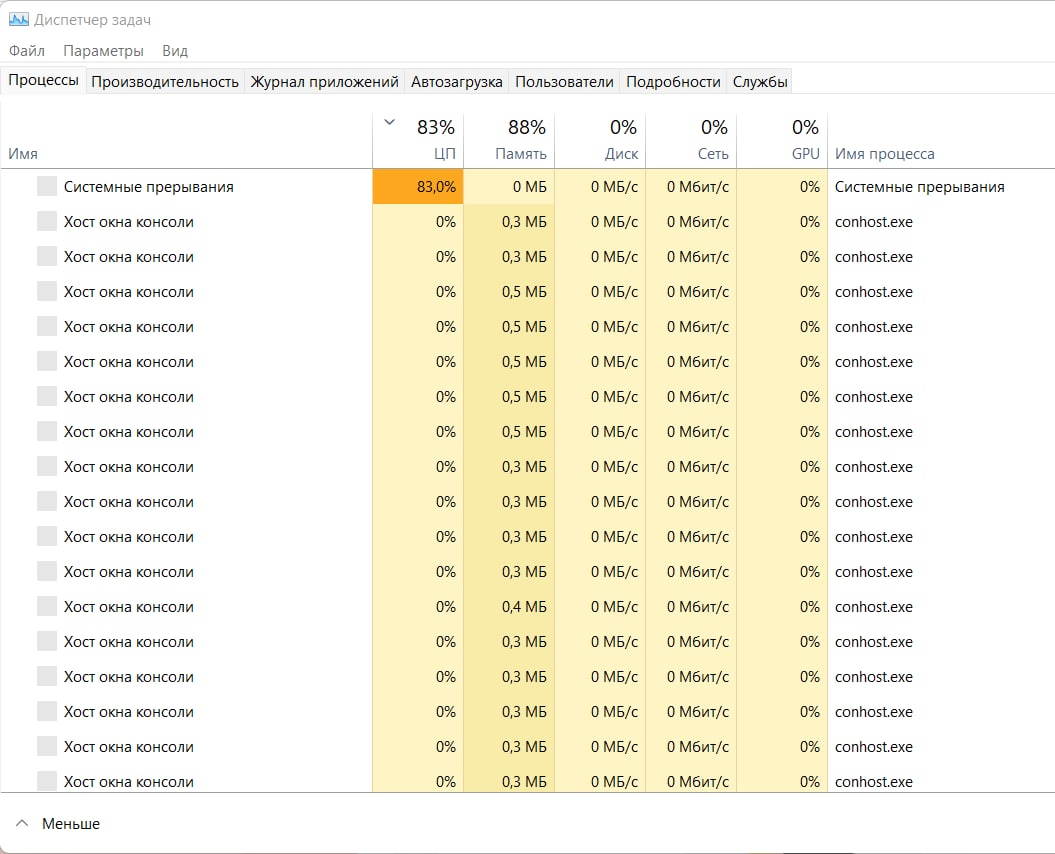Open the Файл menu
The width and height of the screenshot is (1055, 854).
coord(26,51)
